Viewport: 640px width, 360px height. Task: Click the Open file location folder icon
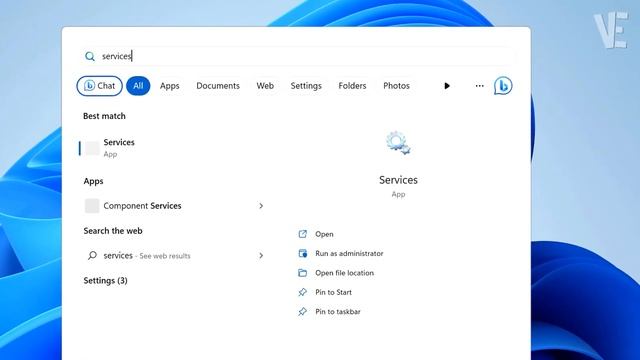302,273
